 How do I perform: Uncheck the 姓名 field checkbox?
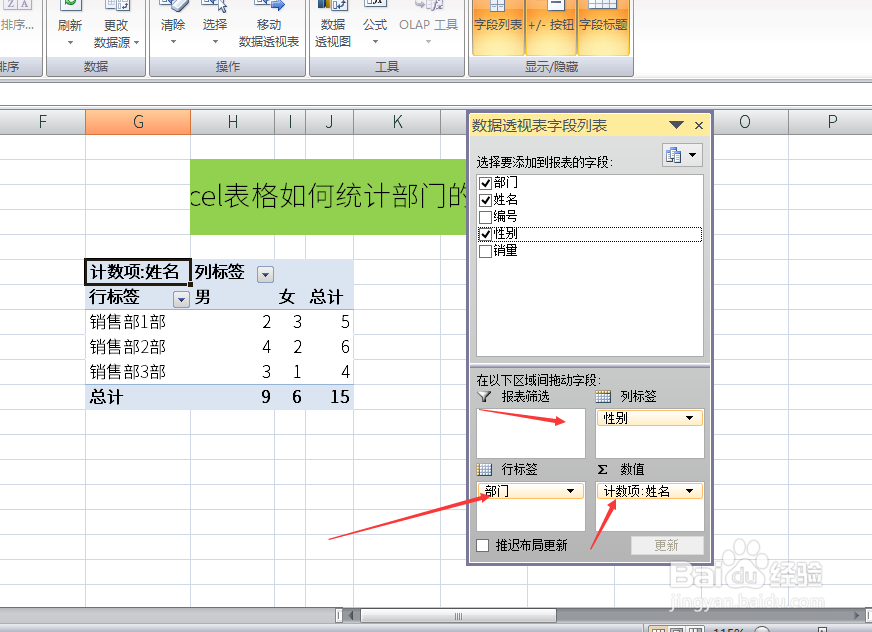tap(485, 200)
